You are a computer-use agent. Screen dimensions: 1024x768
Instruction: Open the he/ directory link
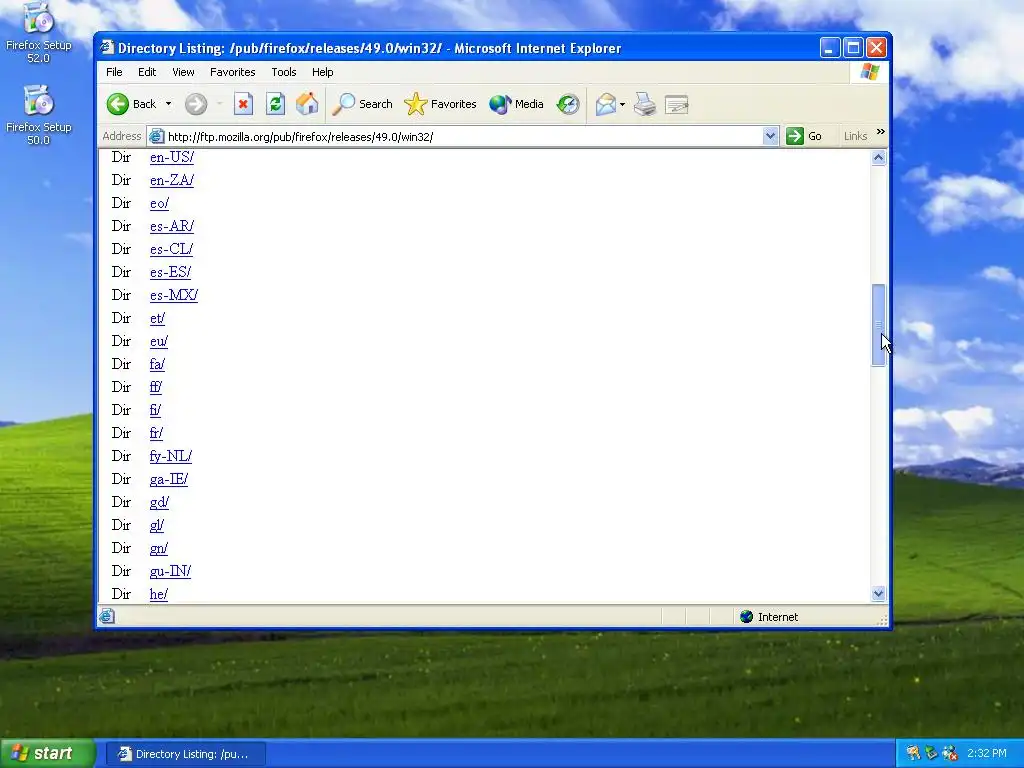[x=159, y=594]
